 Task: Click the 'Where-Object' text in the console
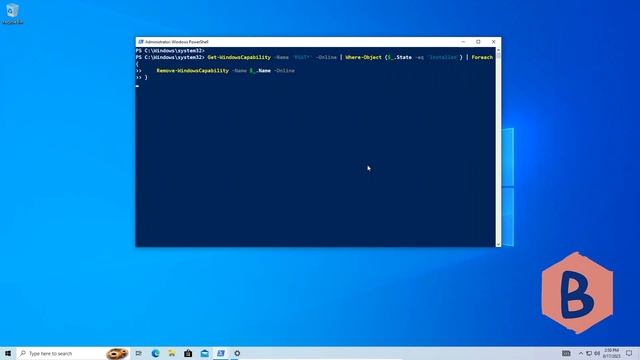coord(363,58)
